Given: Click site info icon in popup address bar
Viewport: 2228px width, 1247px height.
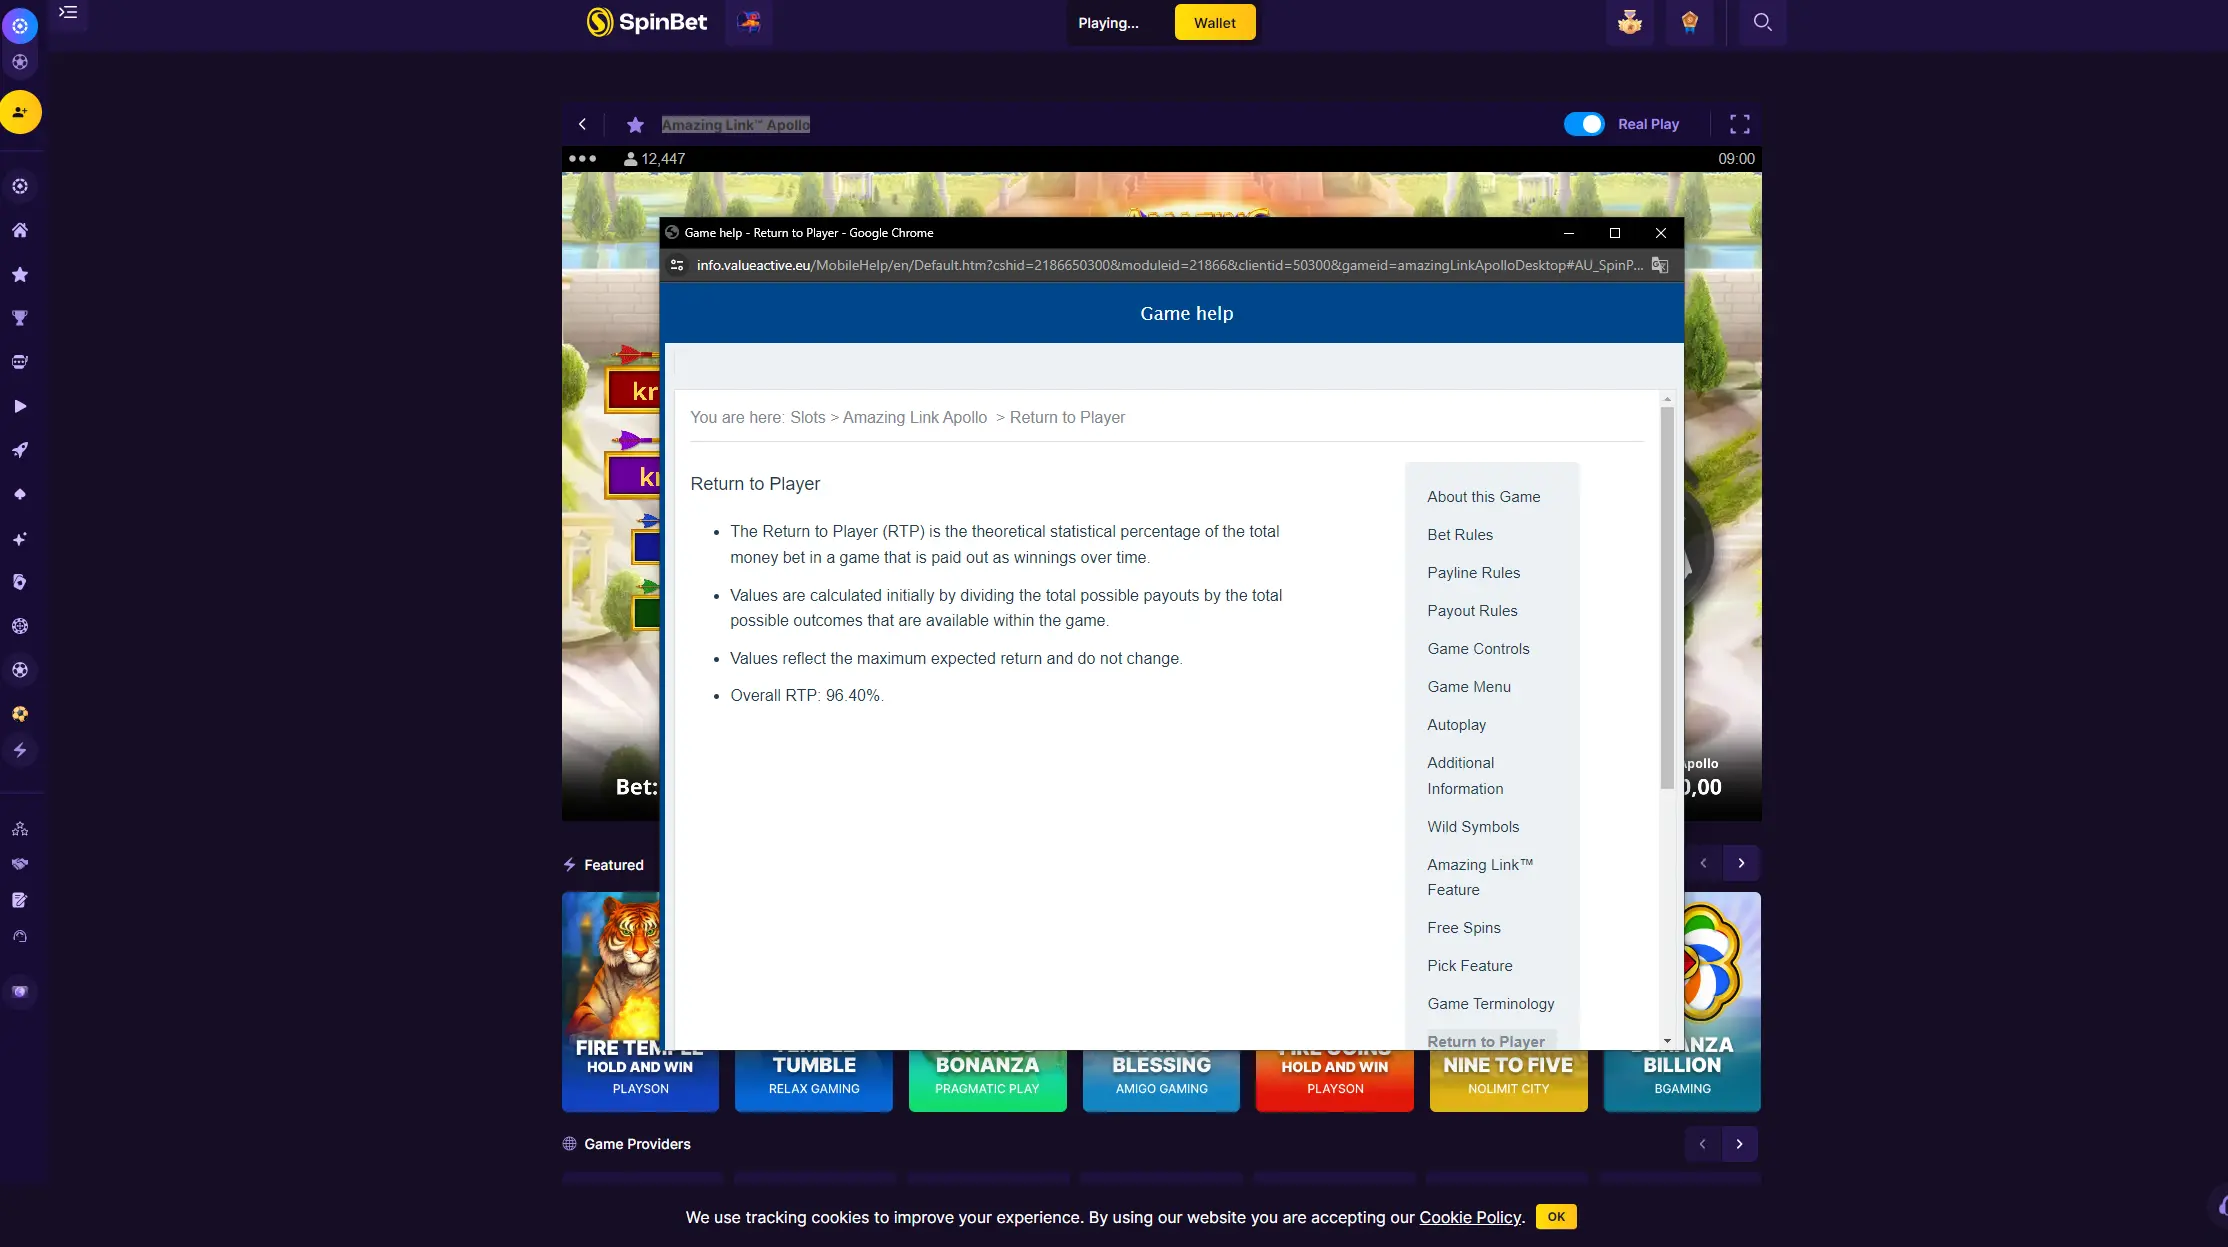Looking at the screenshot, I should click(x=677, y=265).
